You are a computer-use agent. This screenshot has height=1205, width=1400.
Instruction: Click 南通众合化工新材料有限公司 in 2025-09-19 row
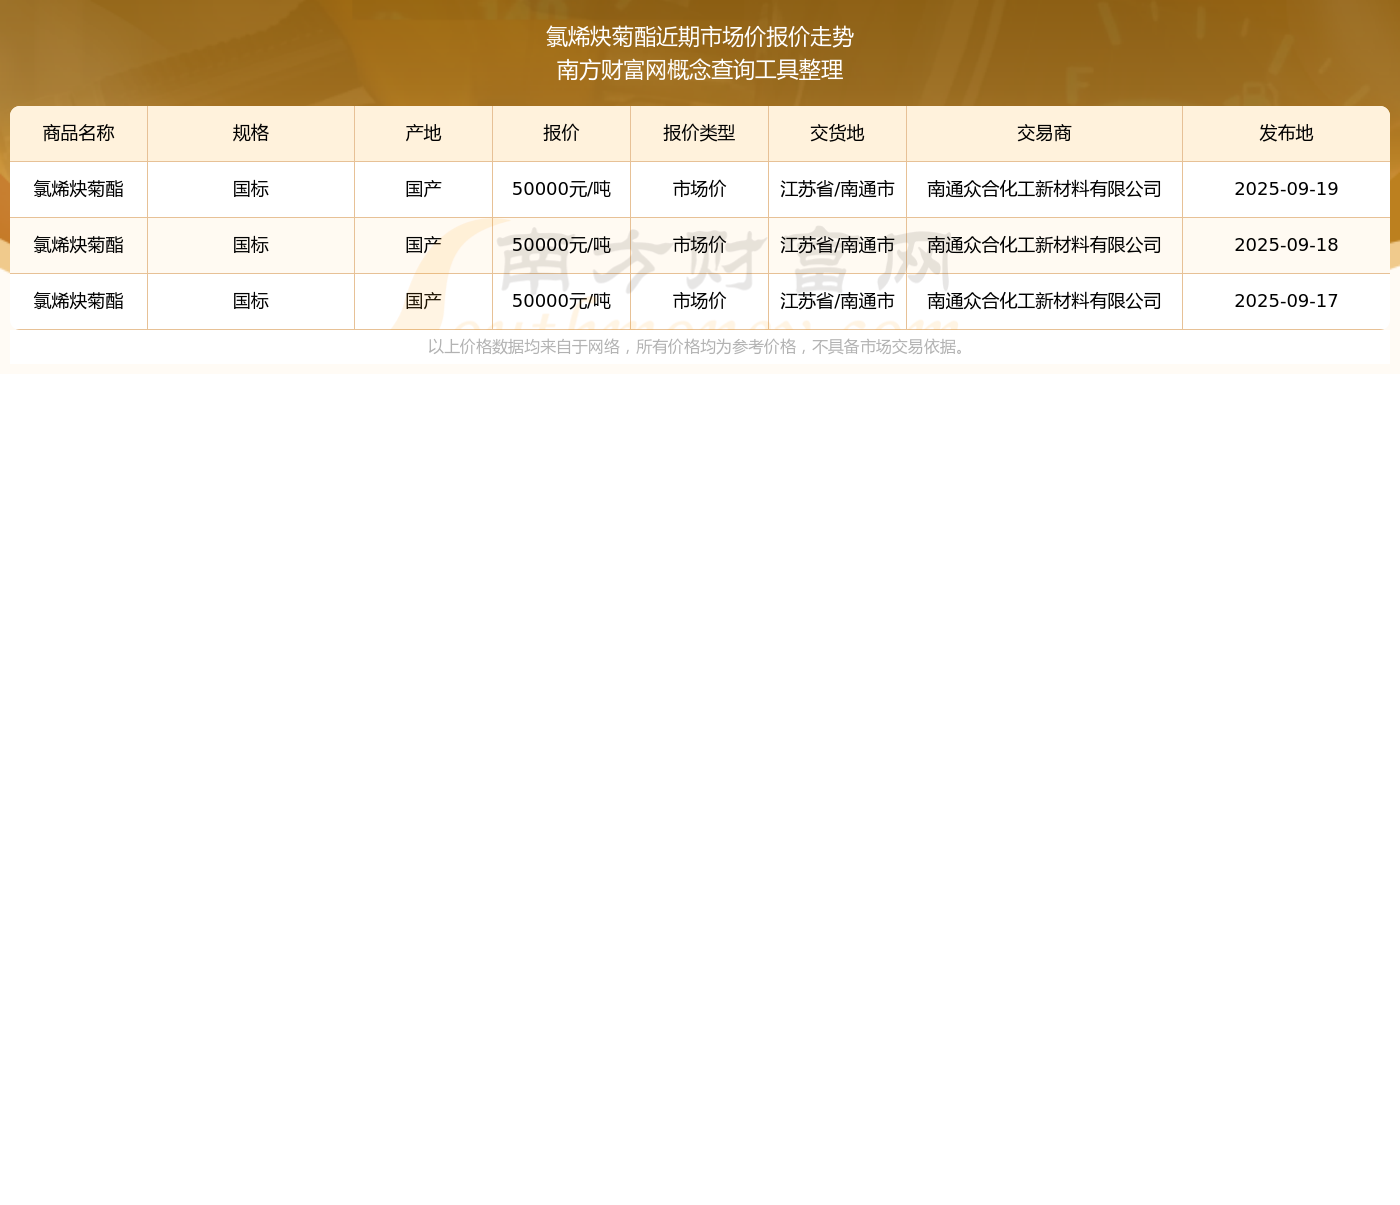1044,189
